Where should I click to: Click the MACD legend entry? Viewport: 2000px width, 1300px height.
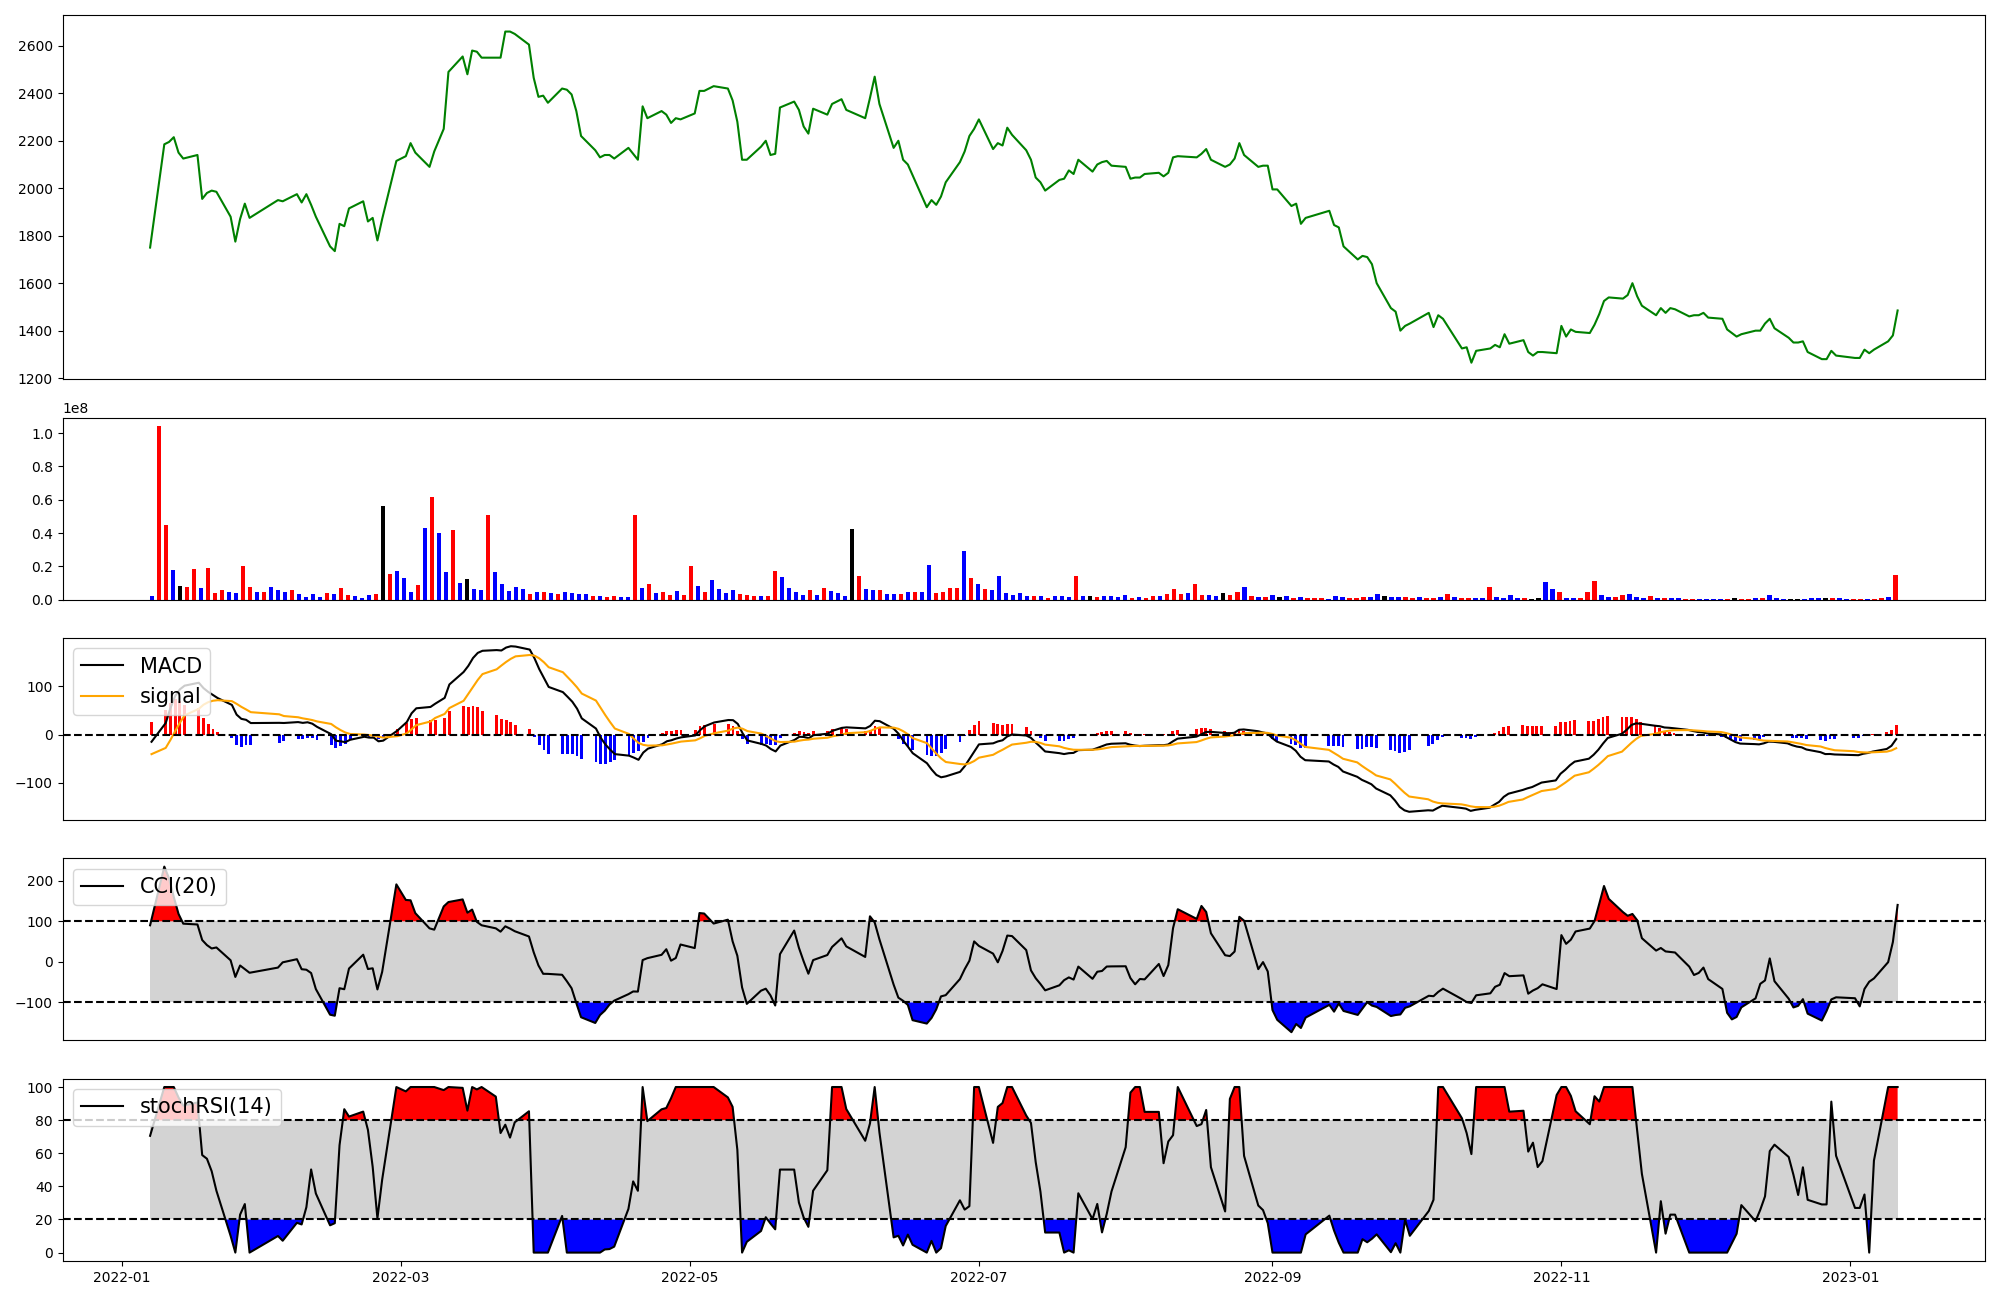coord(170,666)
